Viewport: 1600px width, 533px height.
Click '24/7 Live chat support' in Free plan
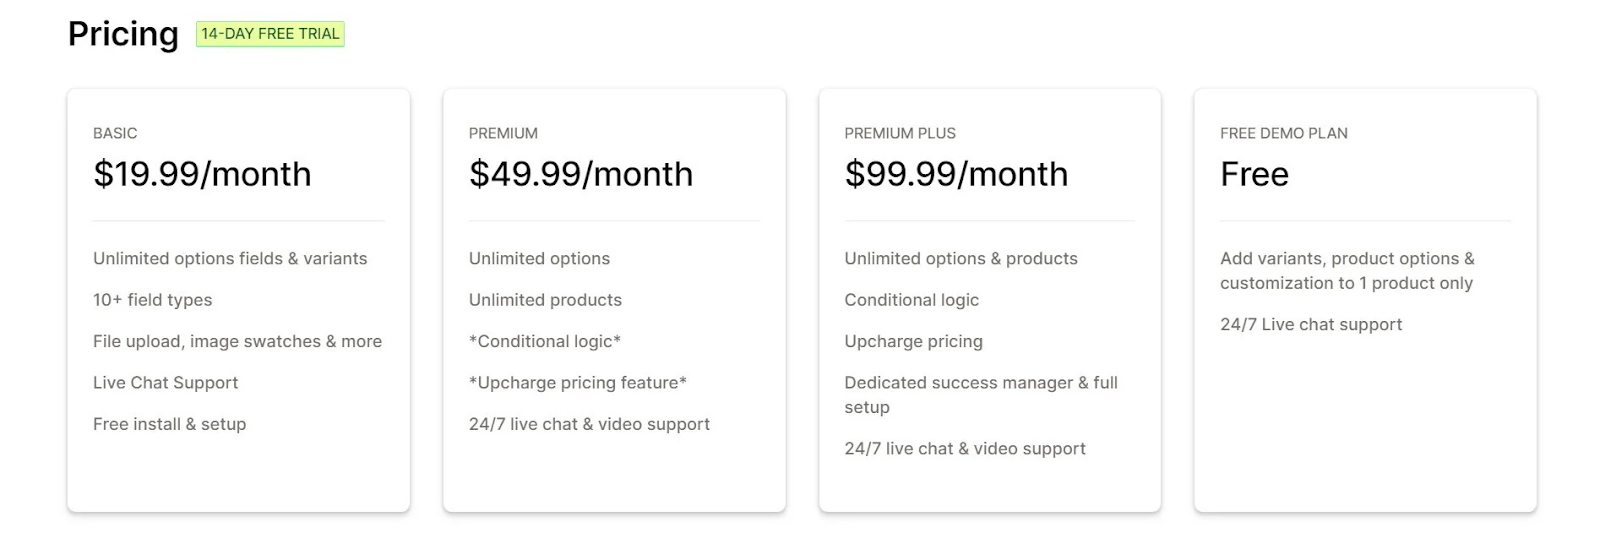click(1311, 324)
